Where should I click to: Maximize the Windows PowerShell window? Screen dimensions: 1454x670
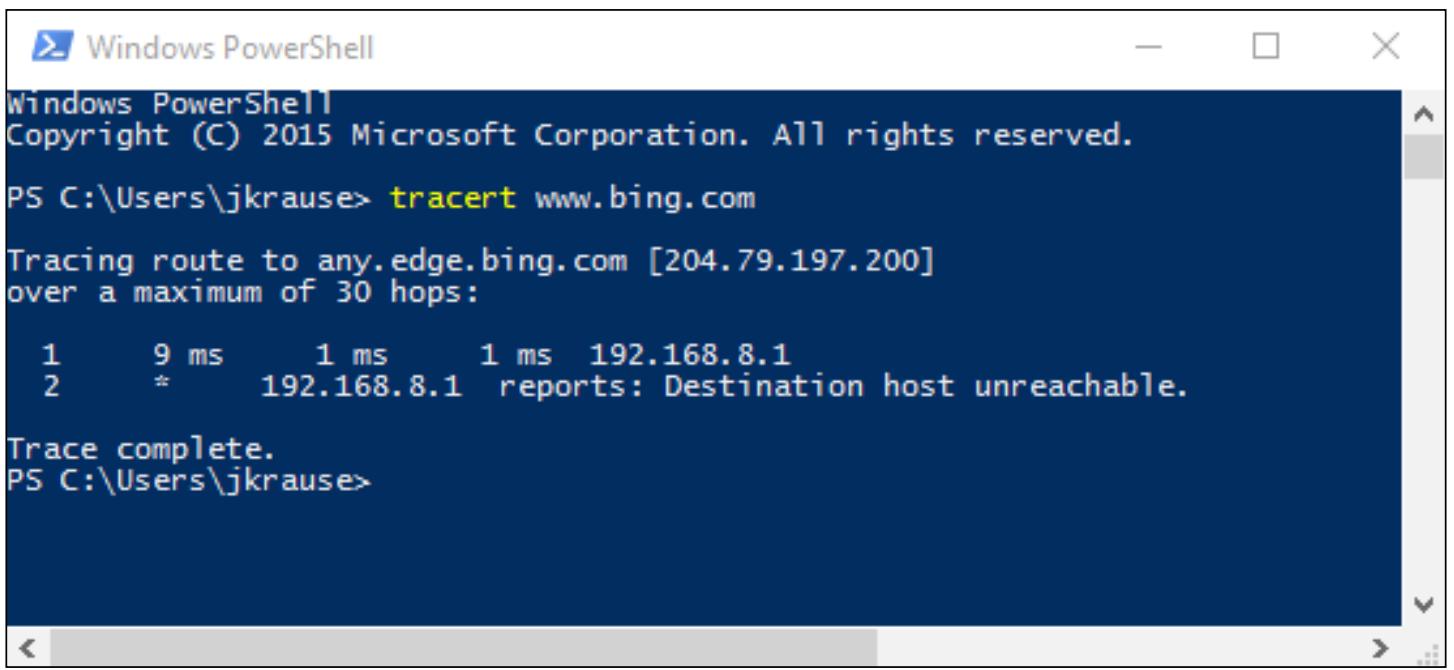1266,46
